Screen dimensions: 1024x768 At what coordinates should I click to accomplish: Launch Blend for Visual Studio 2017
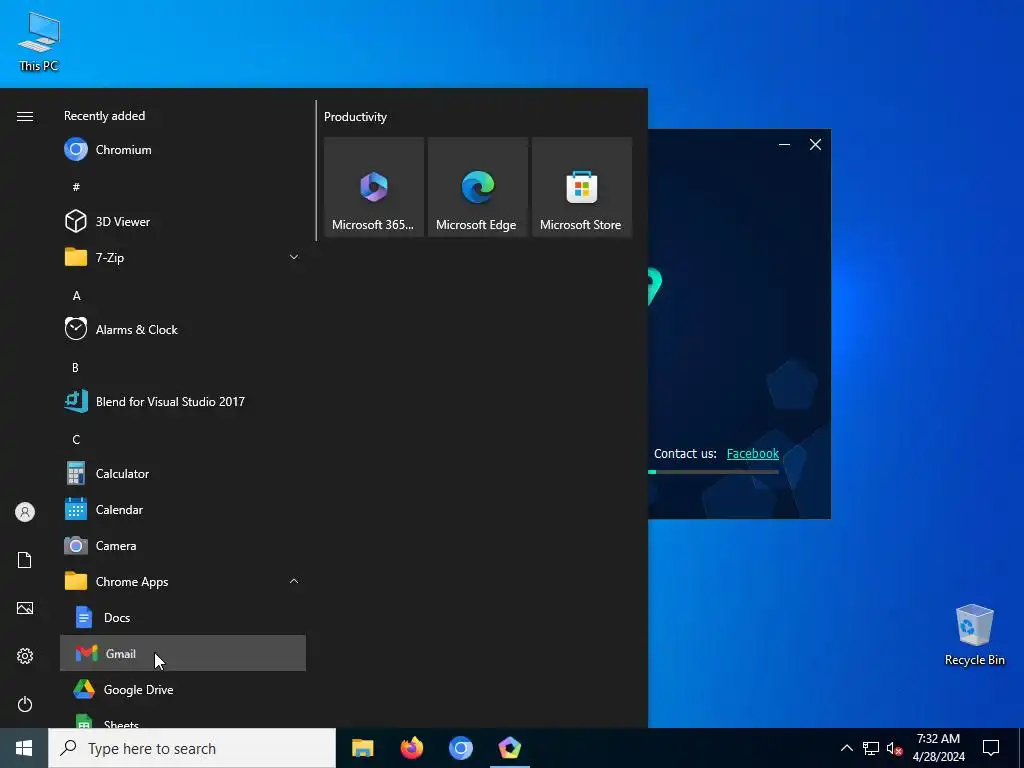[x=183, y=402]
